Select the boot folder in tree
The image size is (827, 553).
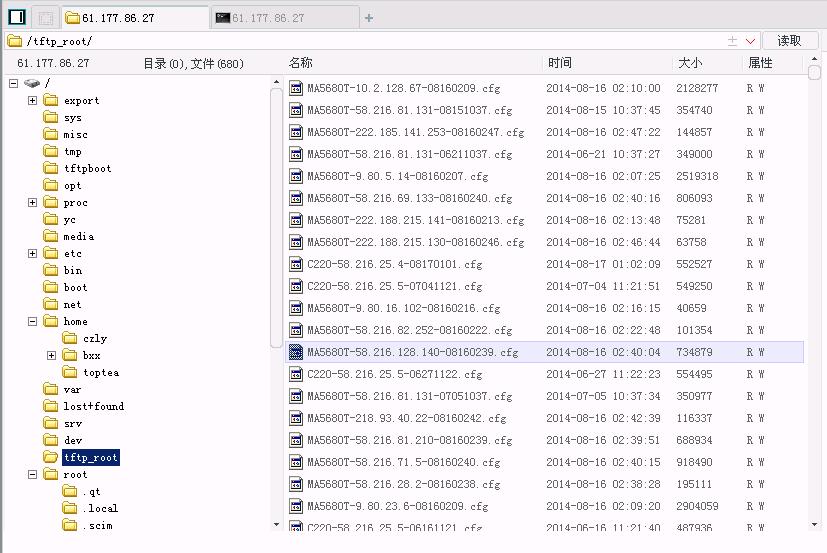(75, 287)
